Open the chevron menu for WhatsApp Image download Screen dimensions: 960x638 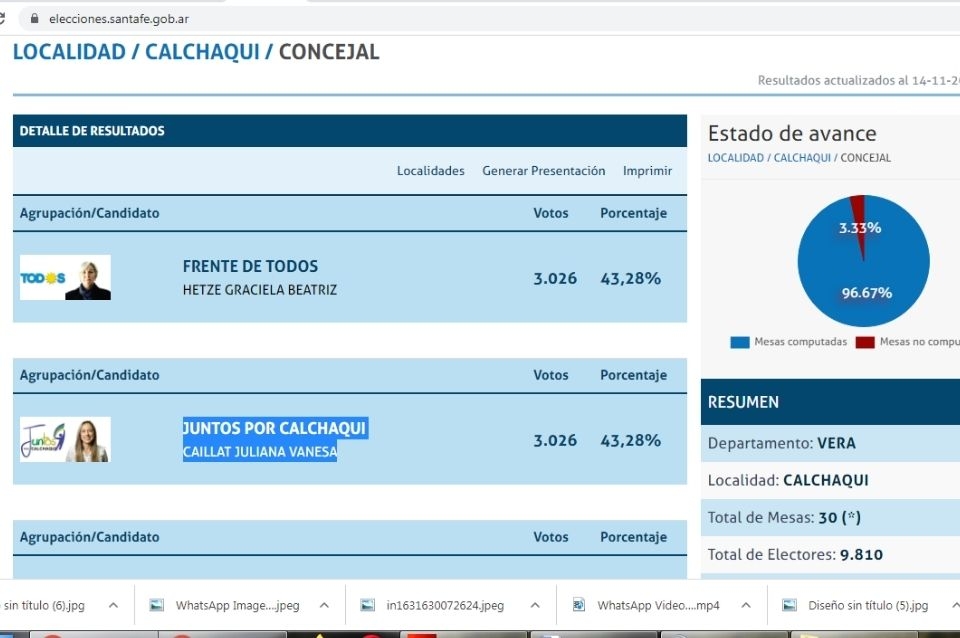324,605
